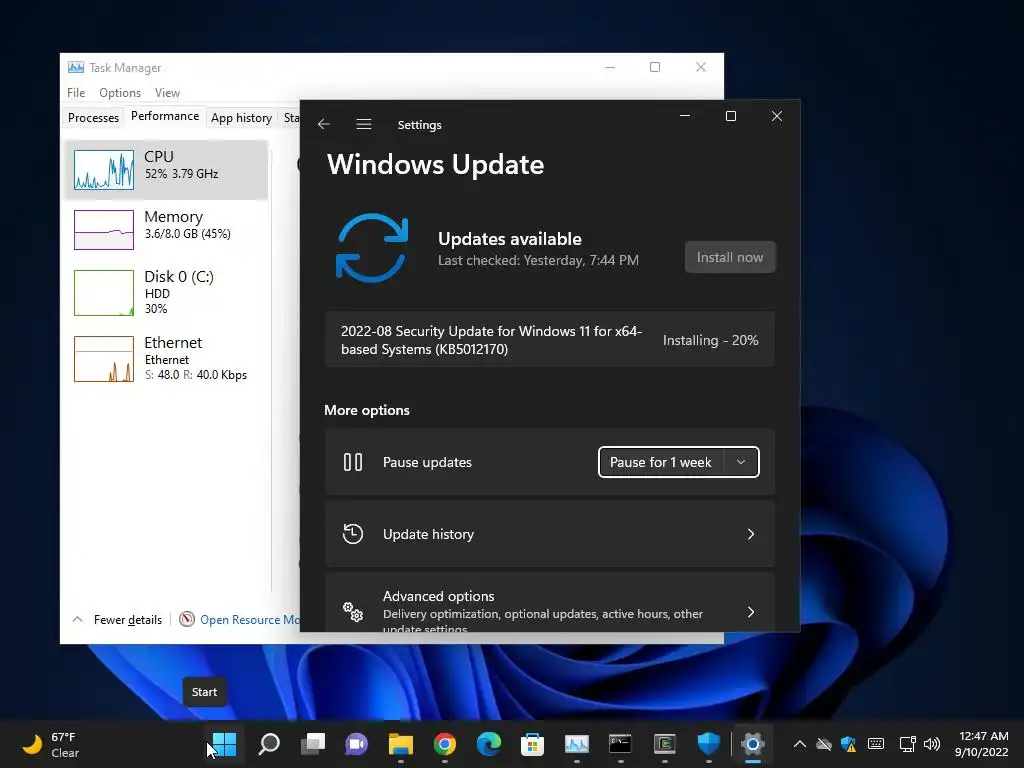The width and height of the screenshot is (1024, 768).
Task: Select the Performance tab
Action: point(165,116)
